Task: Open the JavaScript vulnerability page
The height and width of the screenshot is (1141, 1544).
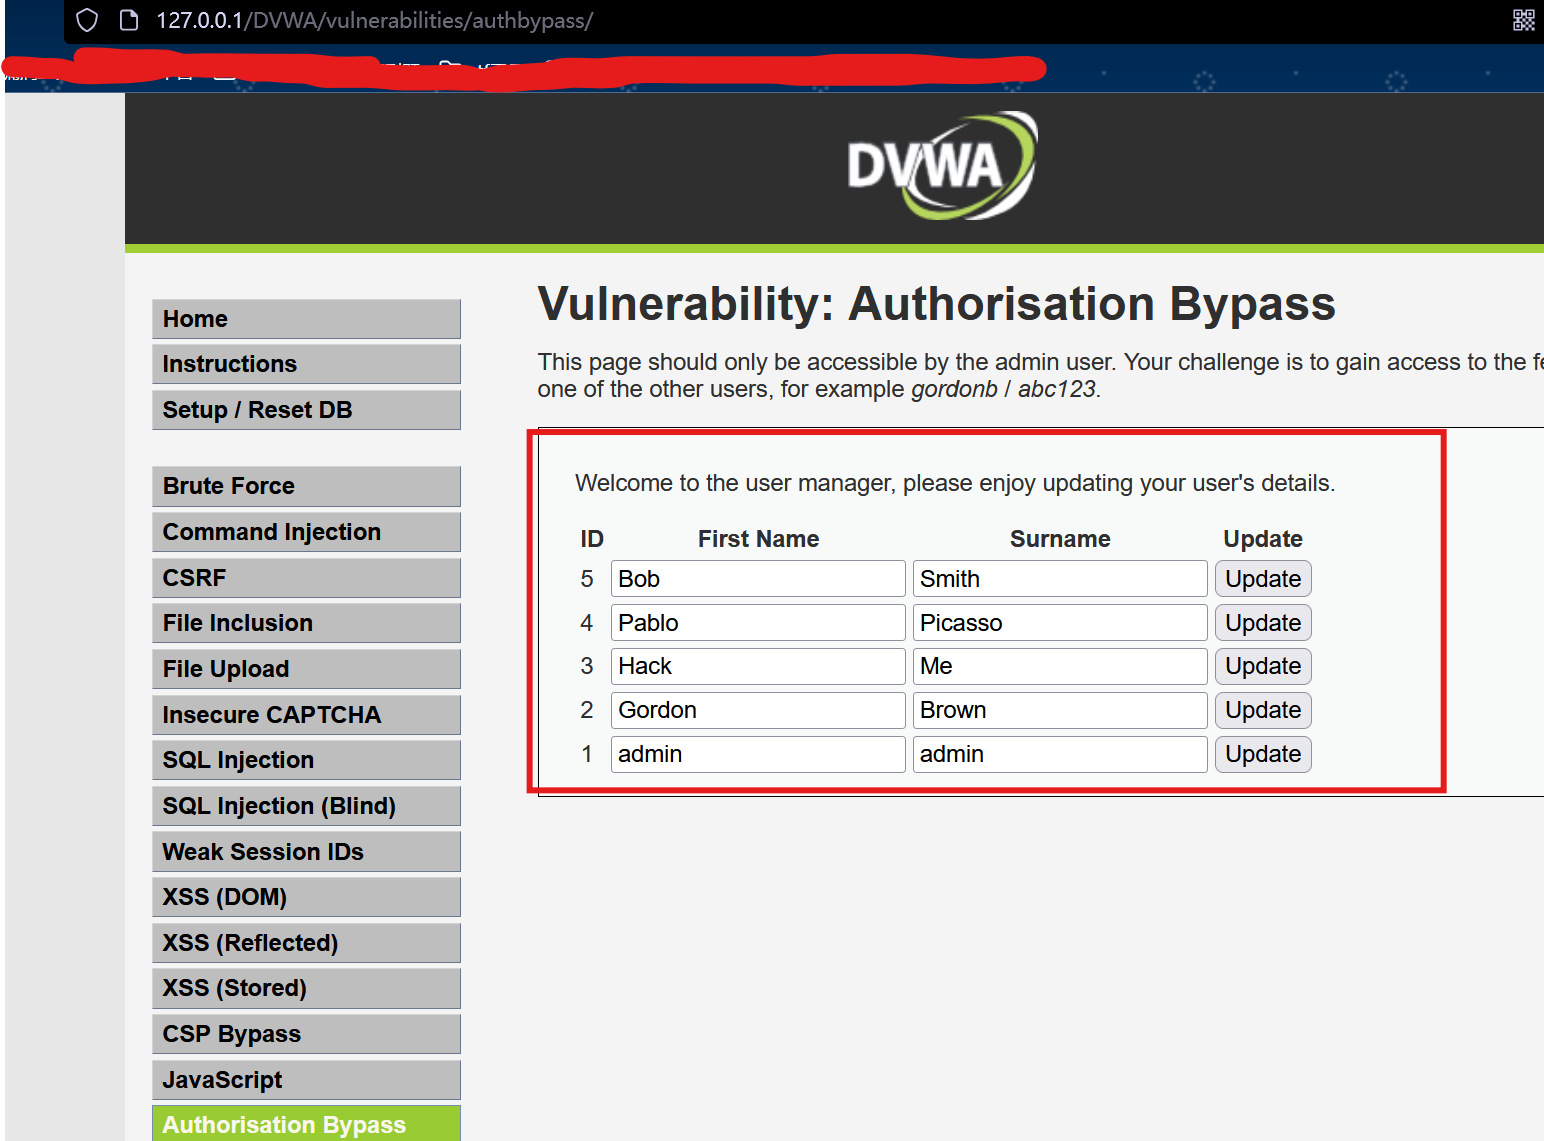Action: 306,1080
